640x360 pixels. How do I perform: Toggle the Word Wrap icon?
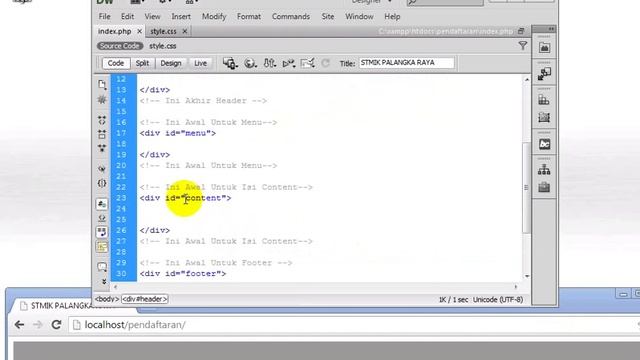point(102,232)
